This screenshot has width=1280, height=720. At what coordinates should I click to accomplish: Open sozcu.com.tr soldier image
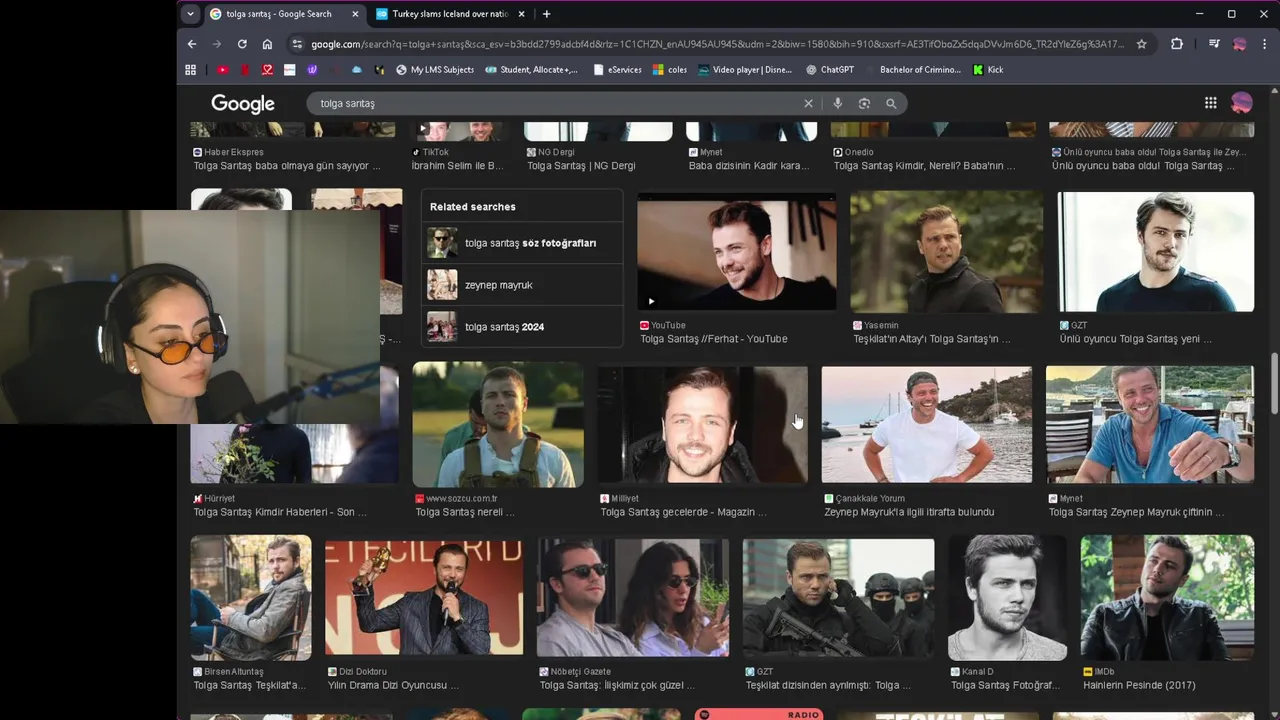498,425
